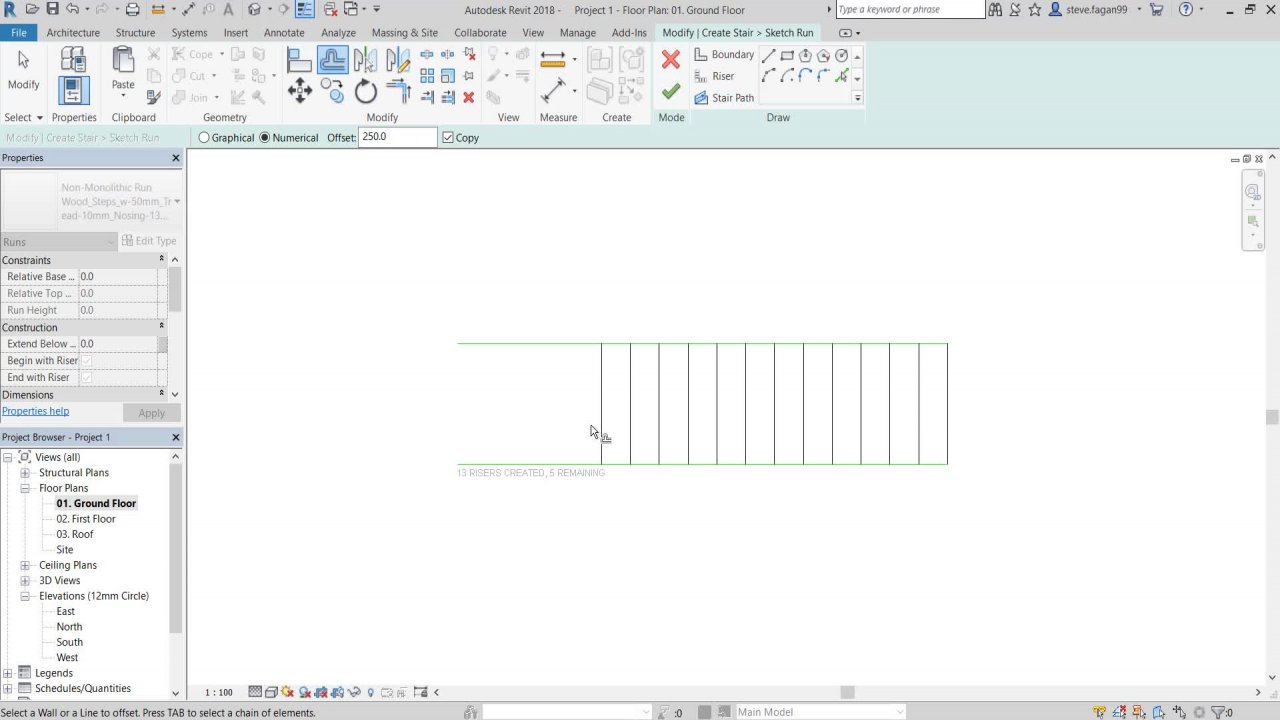
Task: Select the Stair Path draw mode
Action: 724,98
